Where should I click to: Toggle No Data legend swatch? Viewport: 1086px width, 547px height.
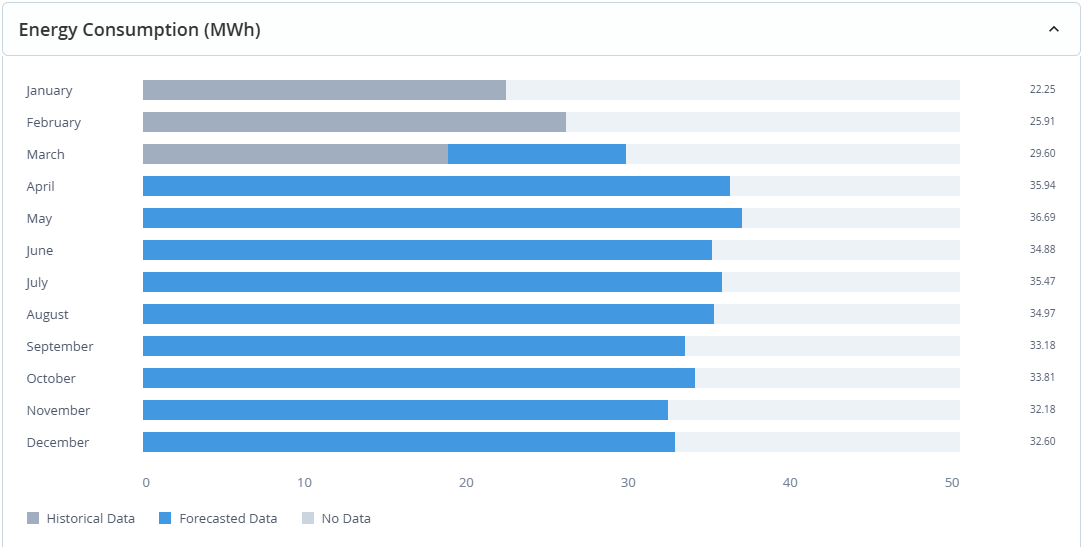[x=308, y=518]
